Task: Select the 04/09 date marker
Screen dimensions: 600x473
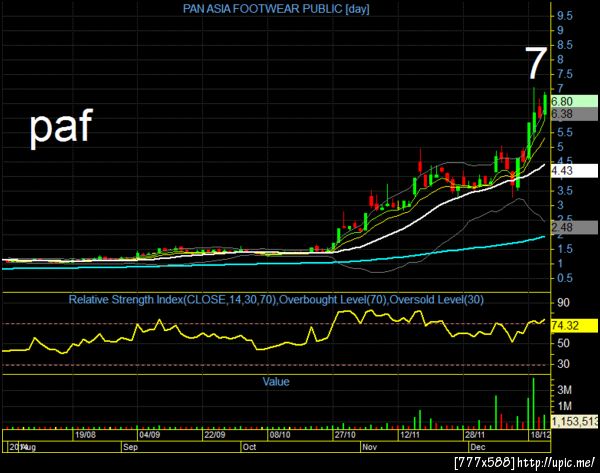Action: (150, 435)
